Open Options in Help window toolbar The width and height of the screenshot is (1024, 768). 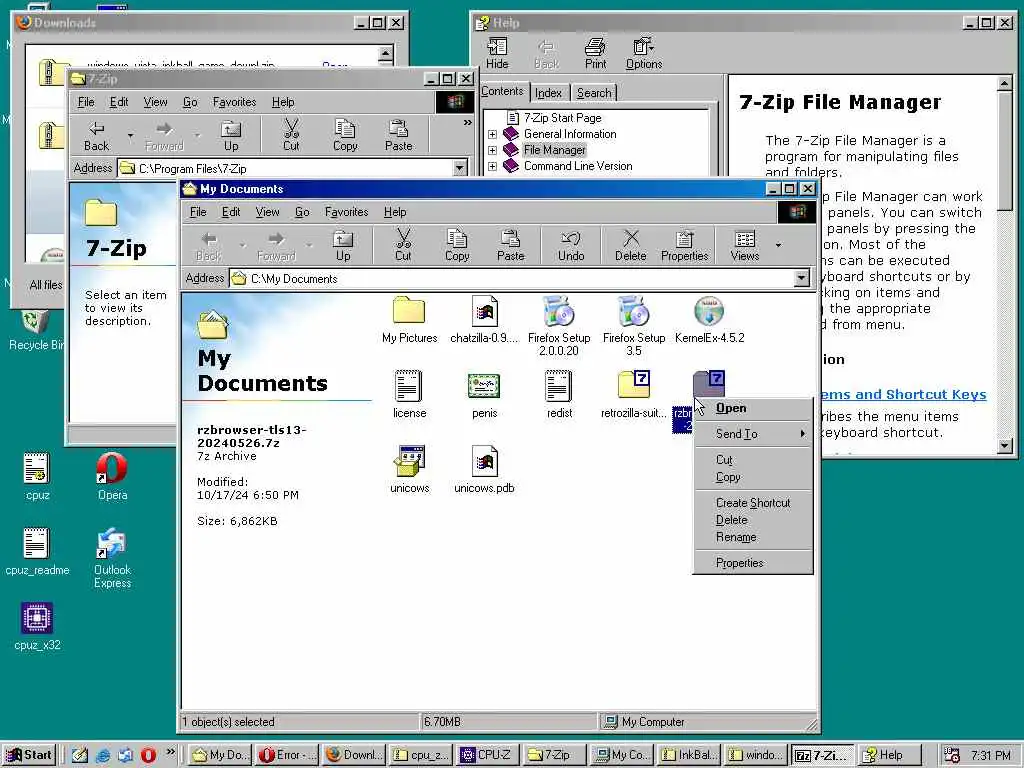coord(644,54)
